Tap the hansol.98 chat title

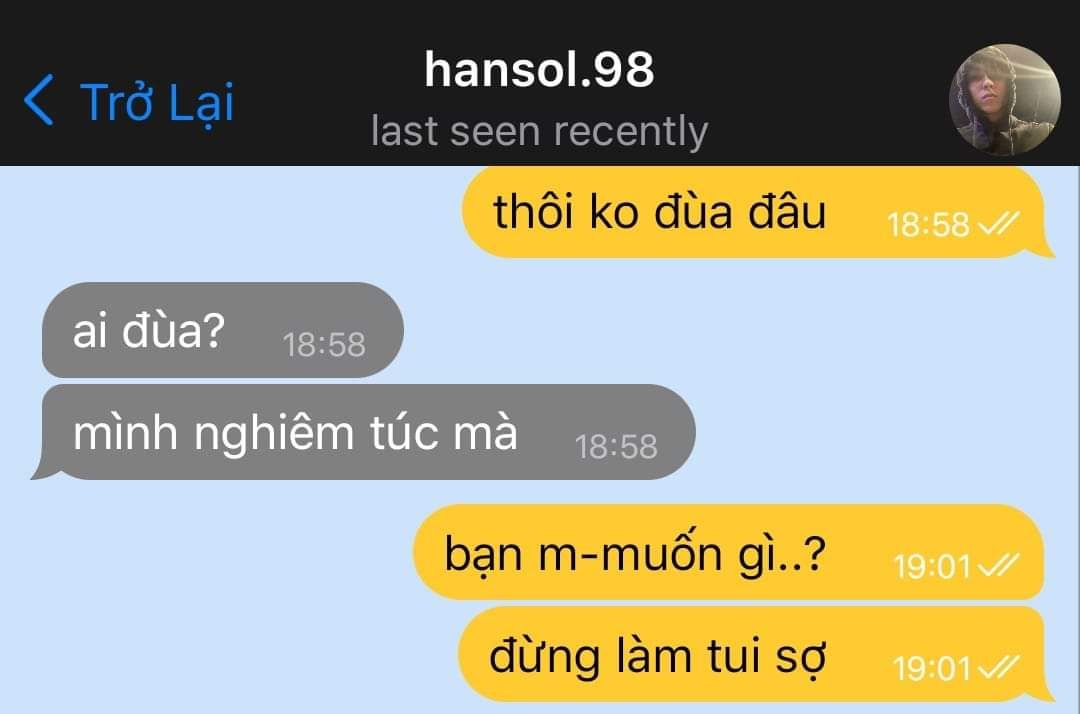539,70
